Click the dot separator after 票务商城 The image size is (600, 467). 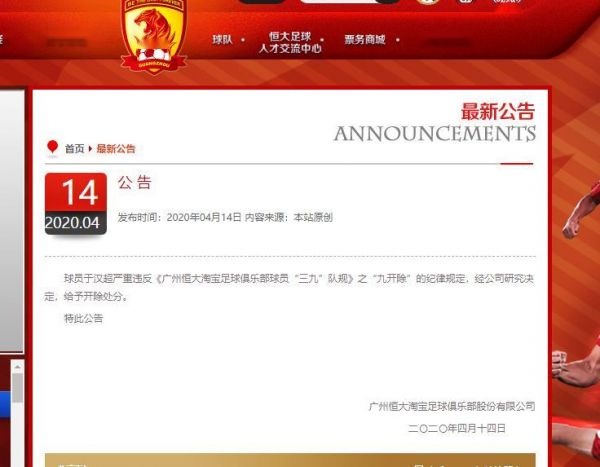coord(398,39)
